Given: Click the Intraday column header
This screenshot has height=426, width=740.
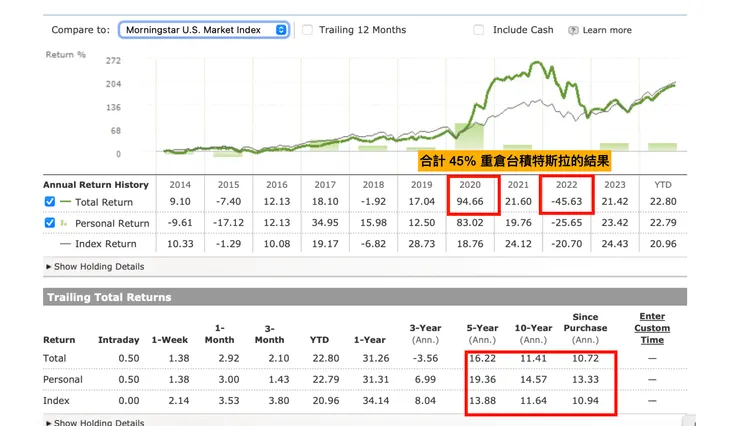Looking at the screenshot, I should tap(118, 340).
